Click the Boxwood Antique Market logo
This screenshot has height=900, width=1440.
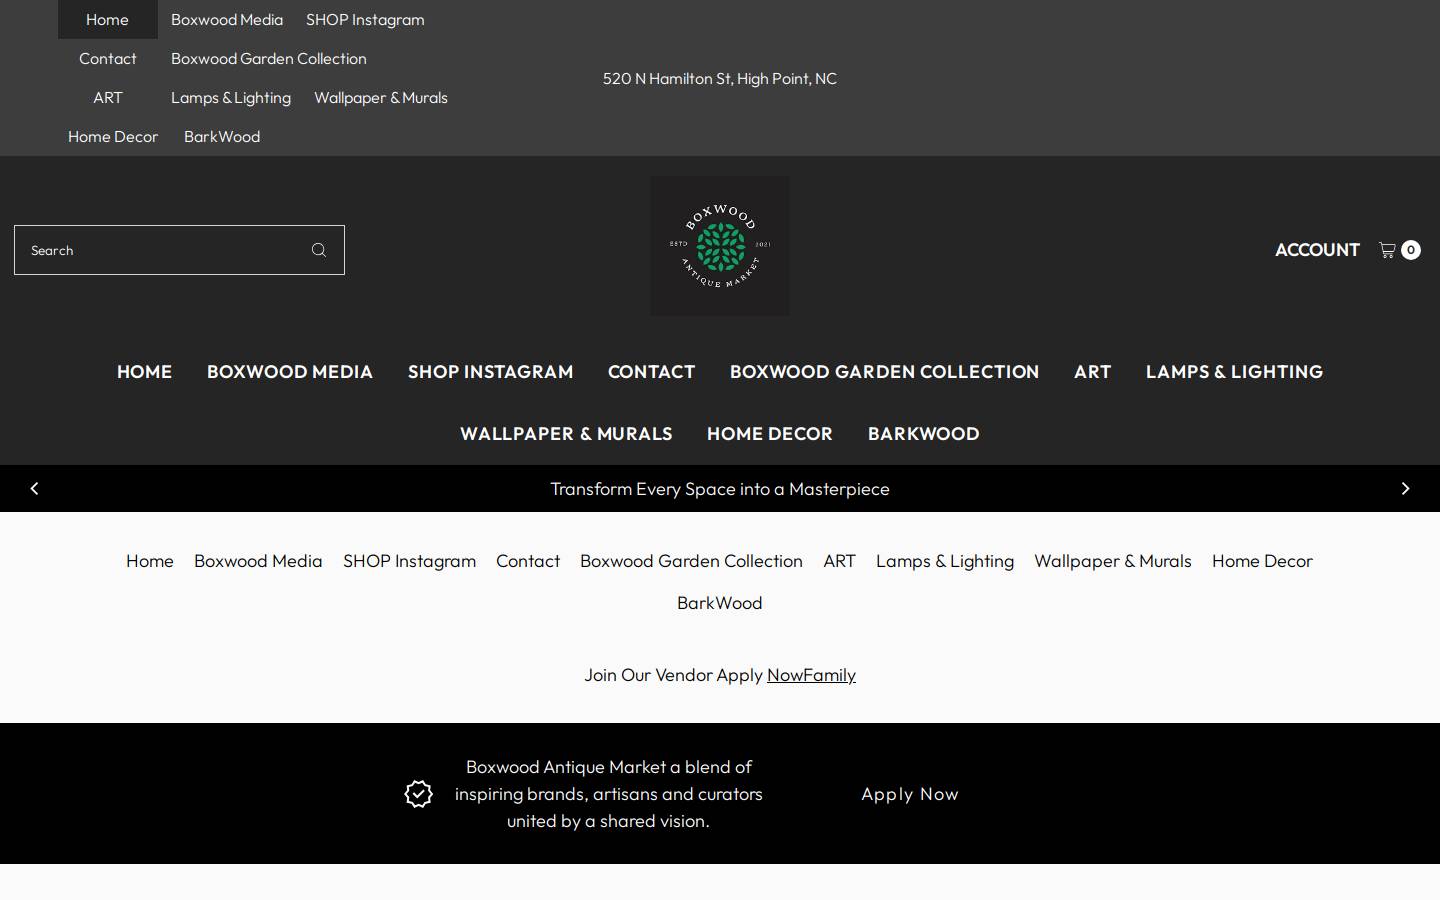pos(720,246)
